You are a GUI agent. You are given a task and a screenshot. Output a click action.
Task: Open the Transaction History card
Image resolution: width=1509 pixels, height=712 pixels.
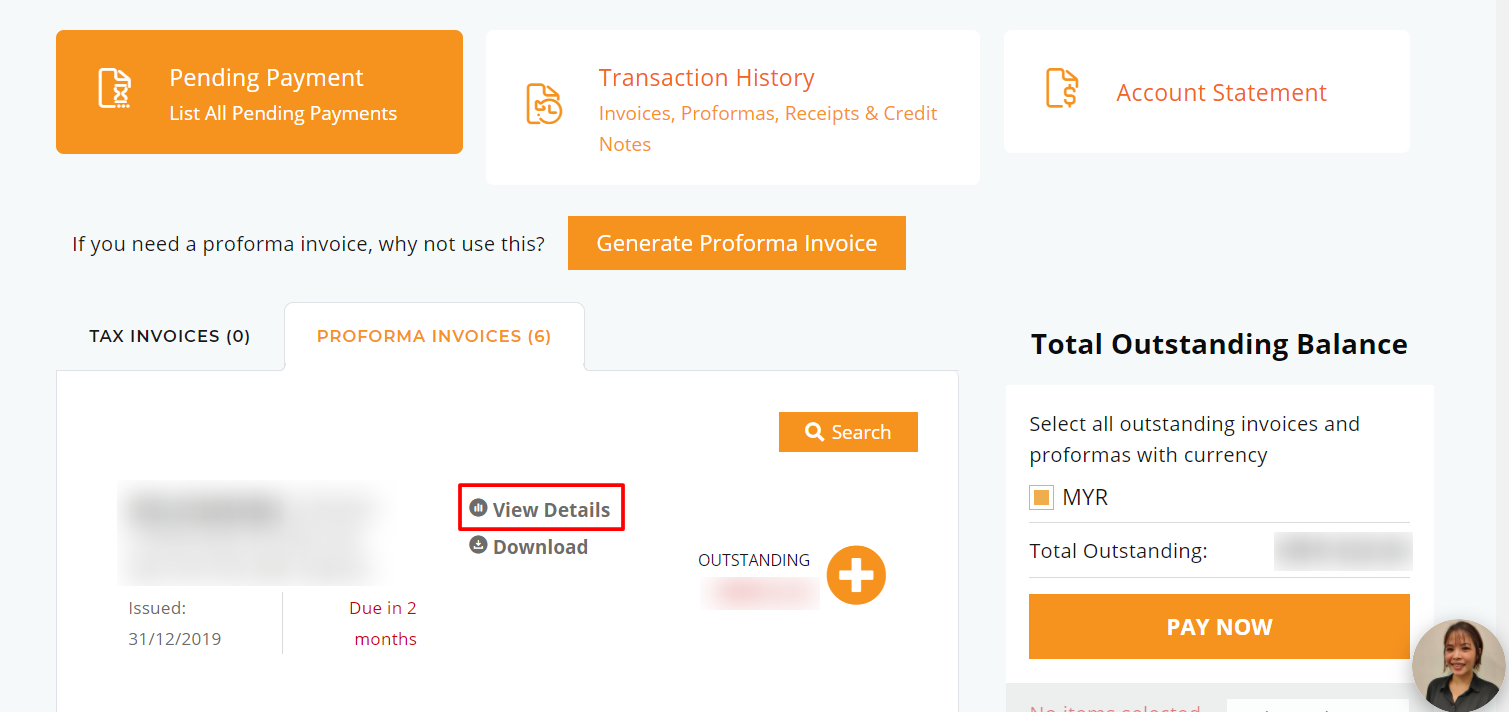point(733,107)
